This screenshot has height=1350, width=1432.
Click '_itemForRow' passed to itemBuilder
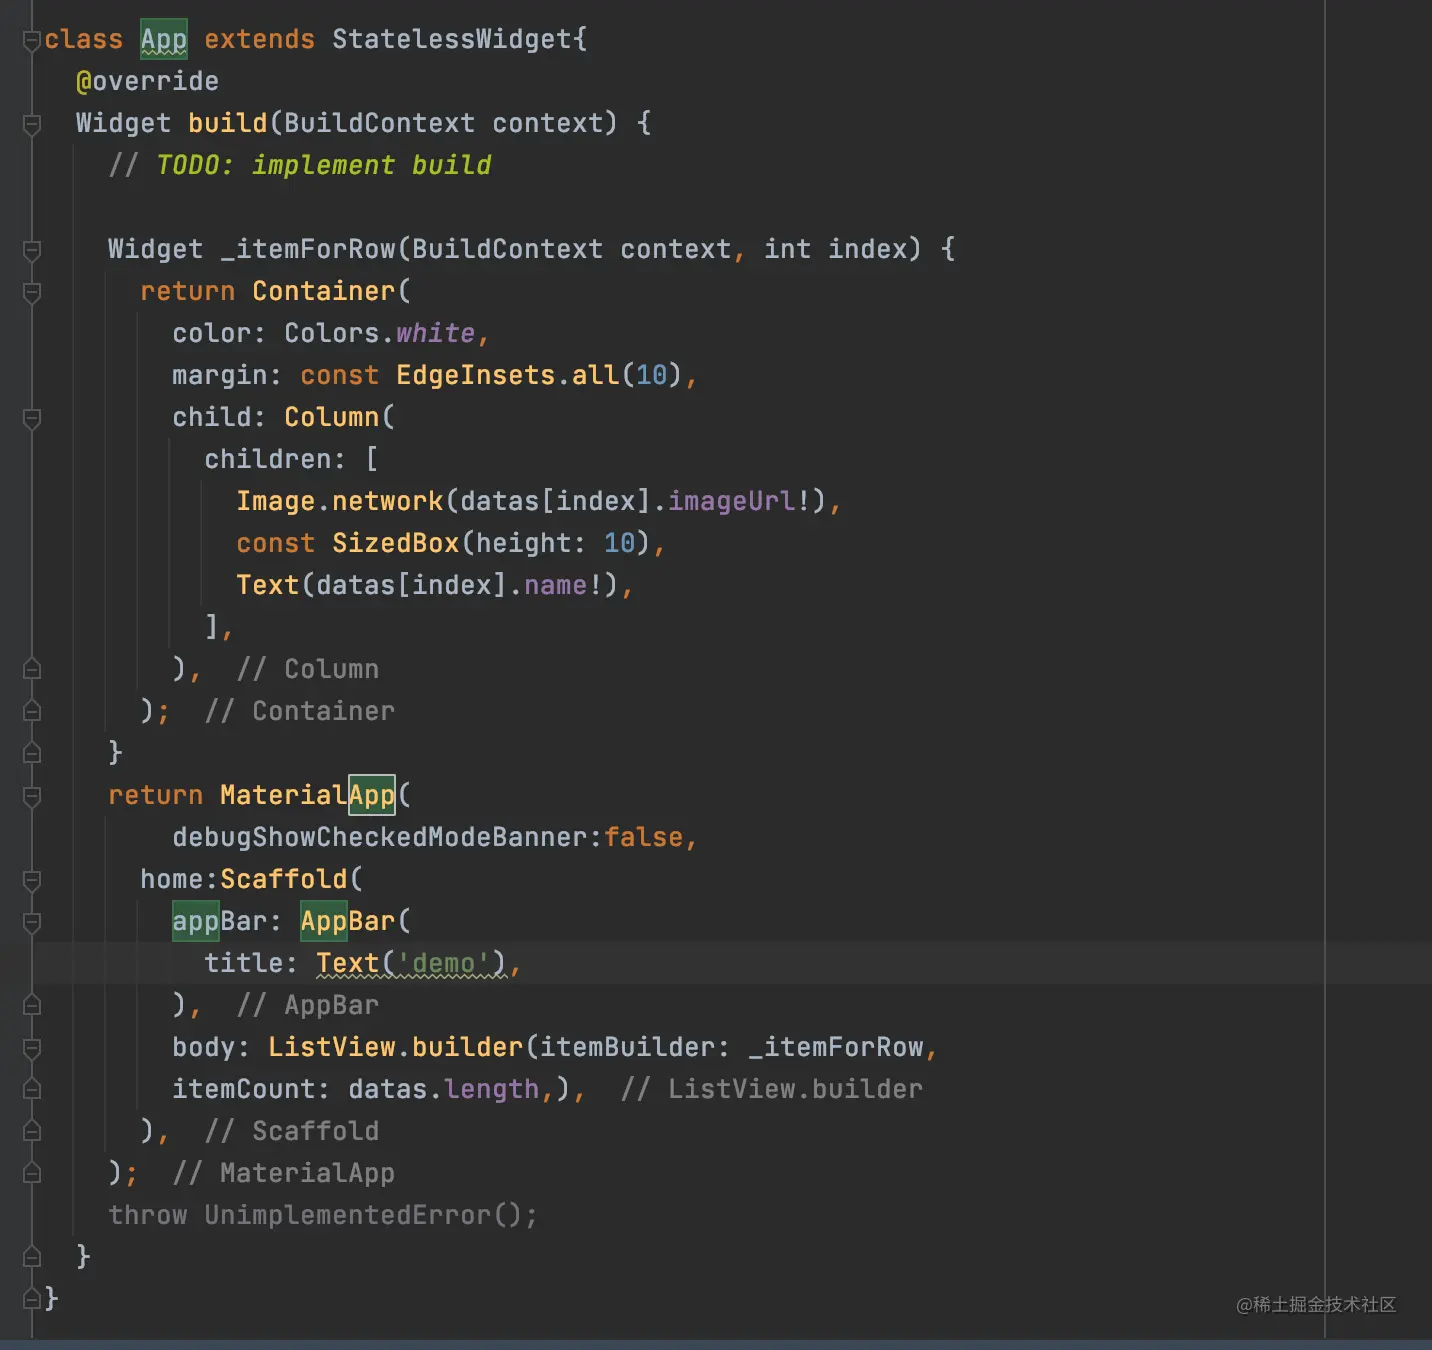(836, 1048)
